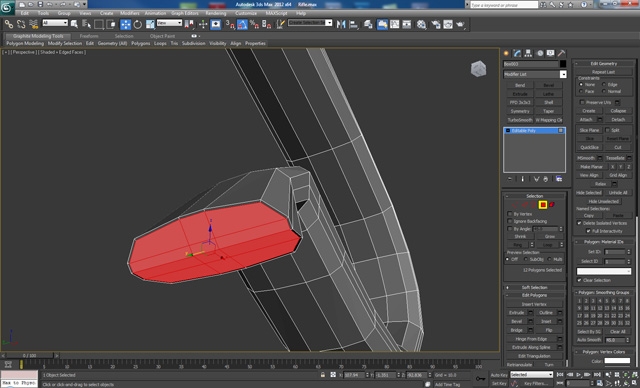Open the Rendering menu
The height and width of the screenshot is (388, 640).
tap(216, 13)
